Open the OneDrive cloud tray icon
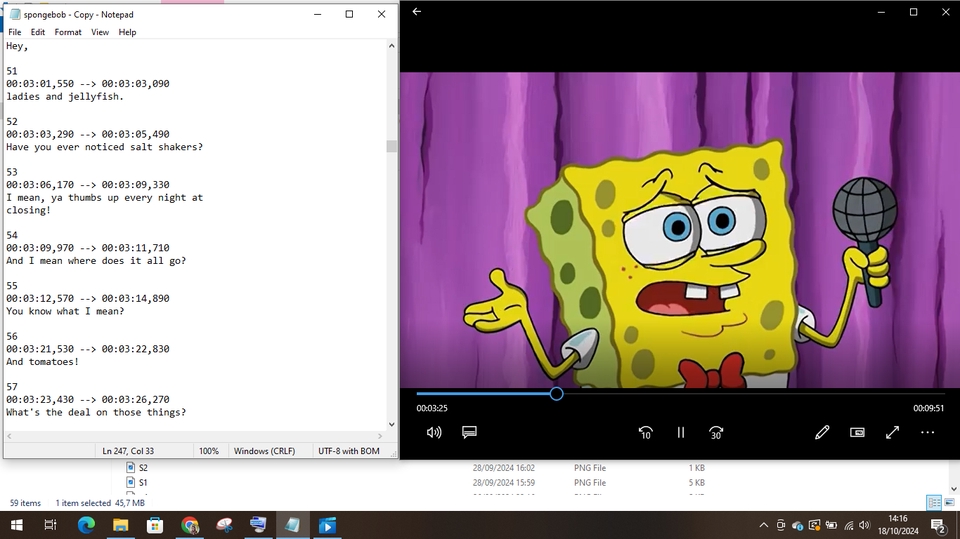 (797, 525)
